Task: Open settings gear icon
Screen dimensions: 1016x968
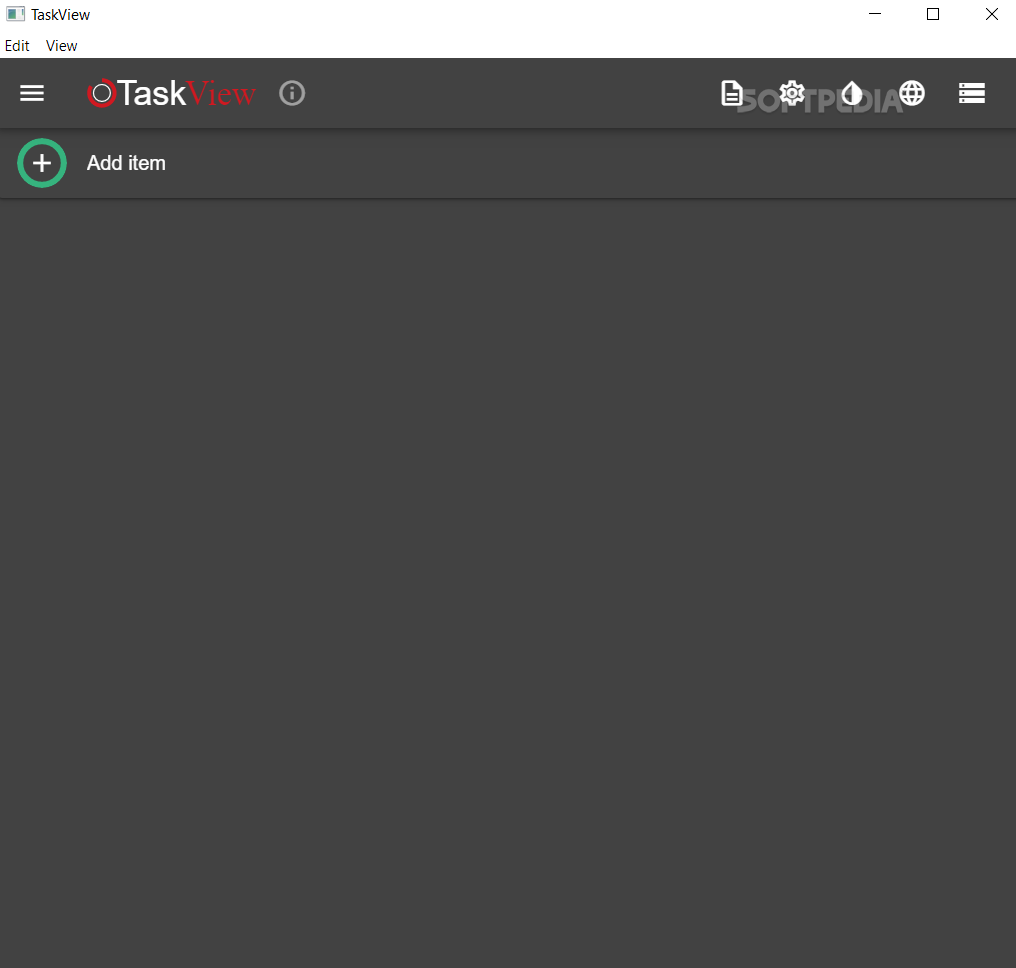Action: [x=792, y=93]
